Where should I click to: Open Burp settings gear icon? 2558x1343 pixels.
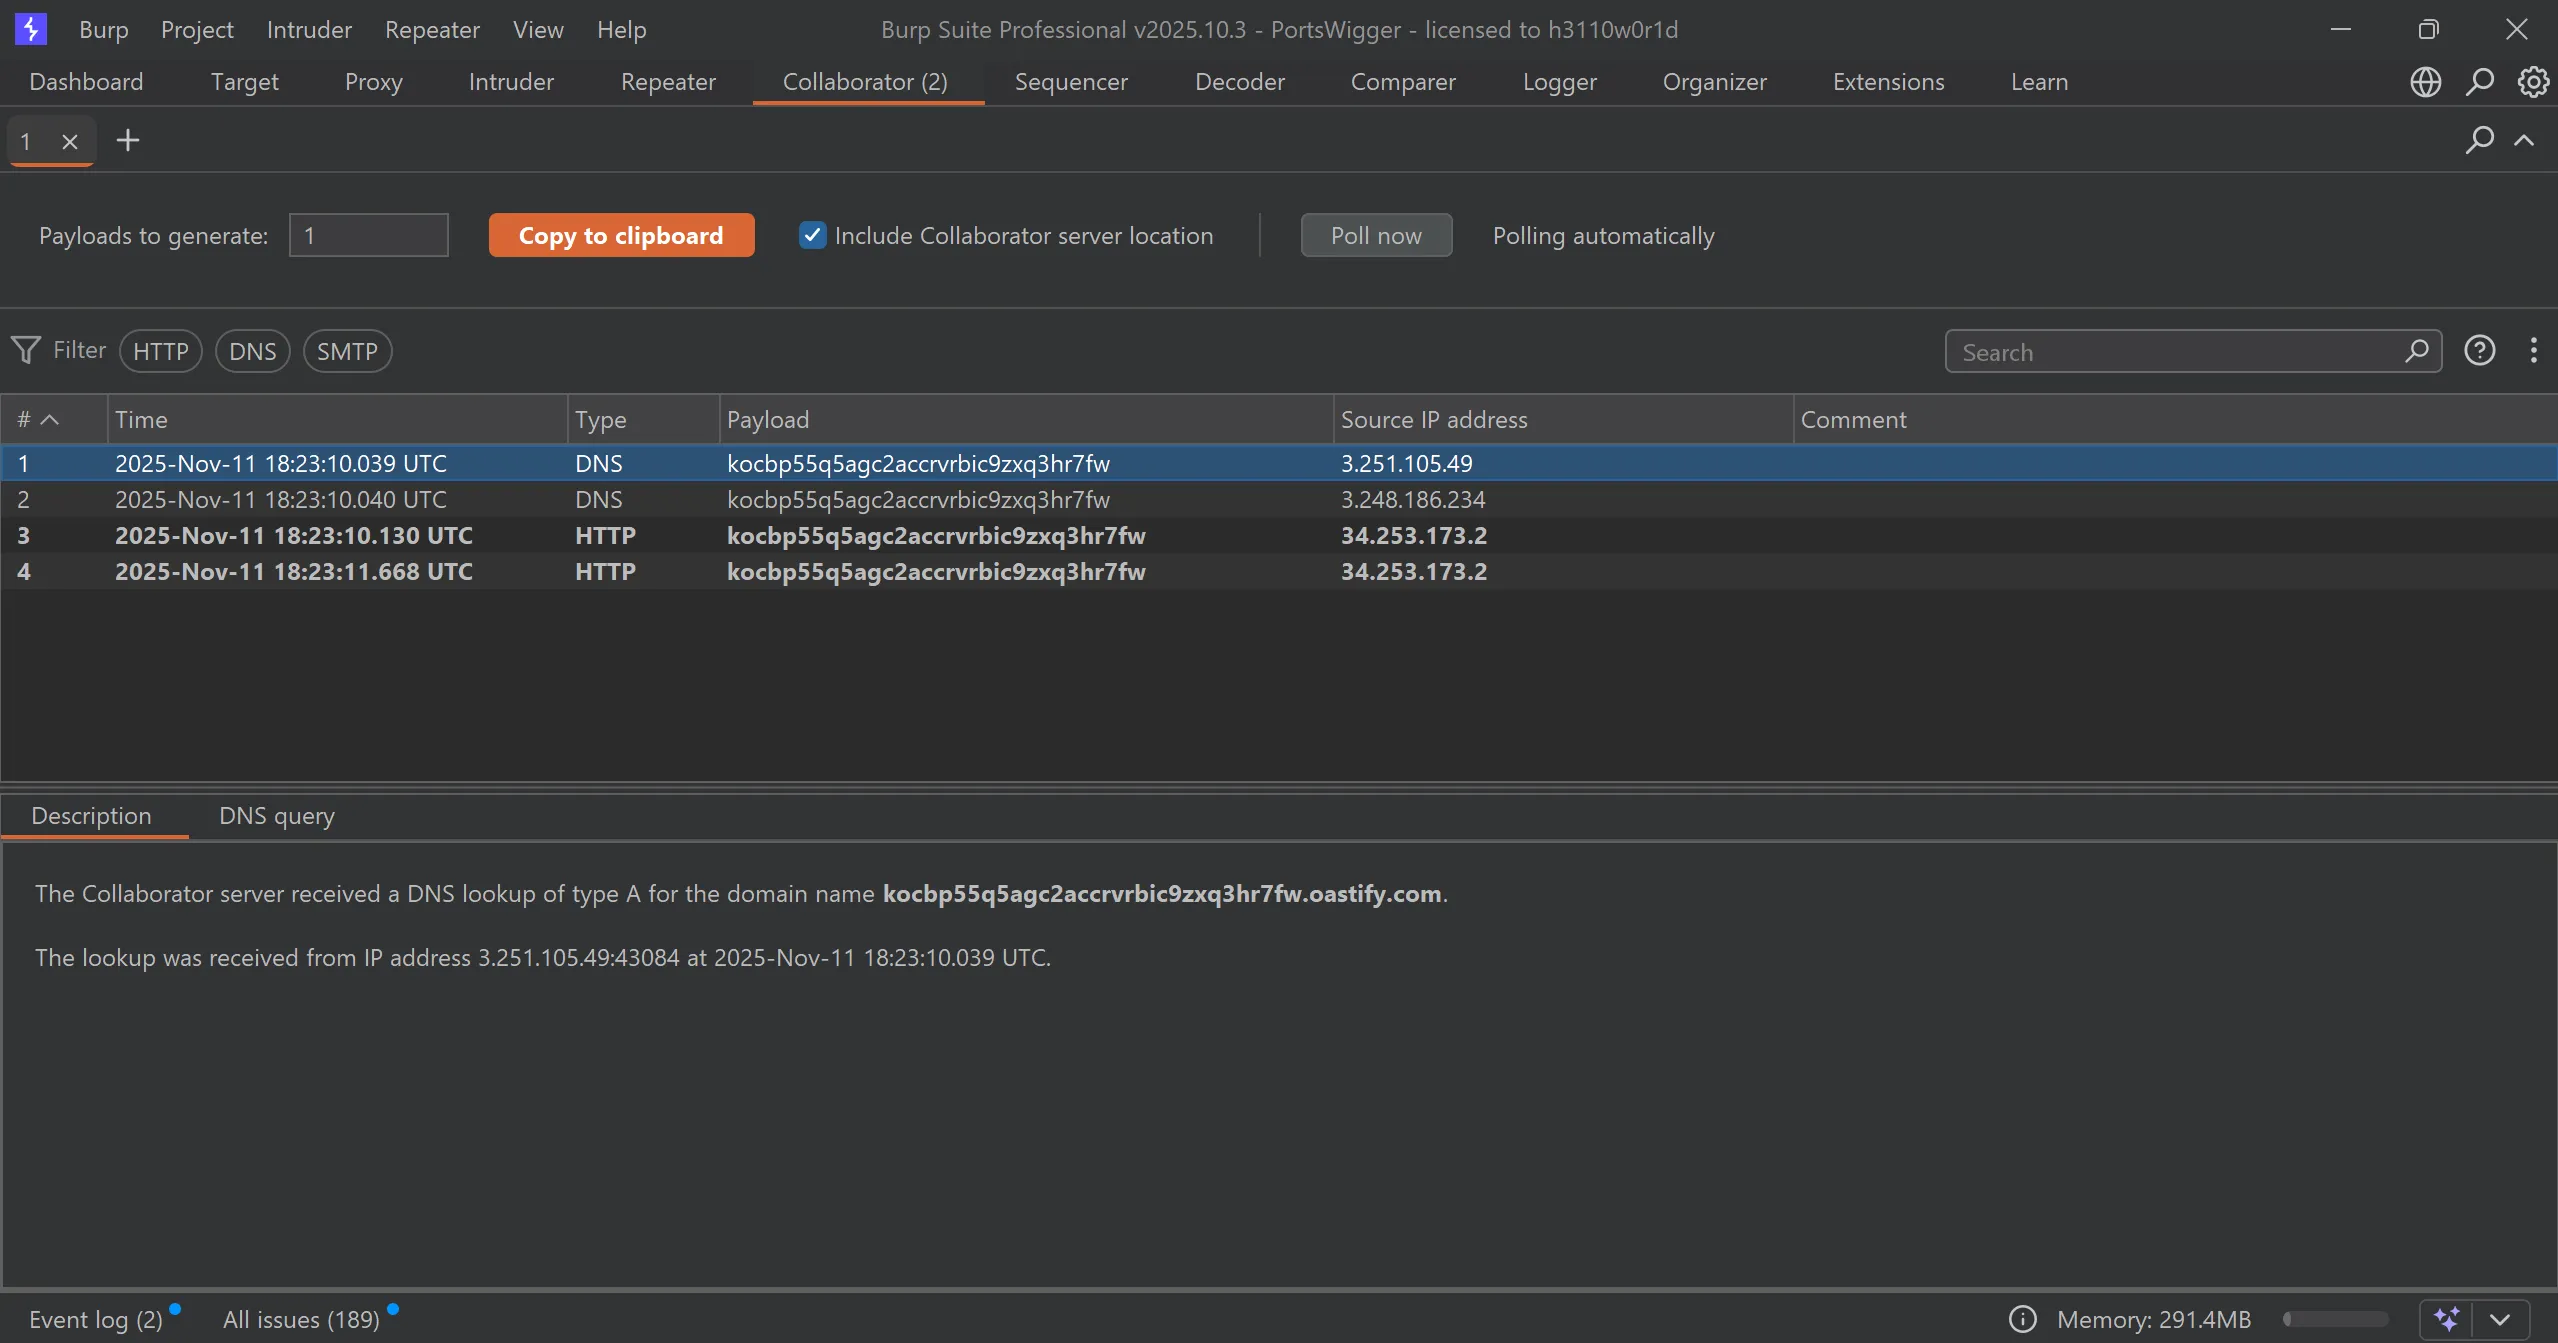tap(2532, 82)
